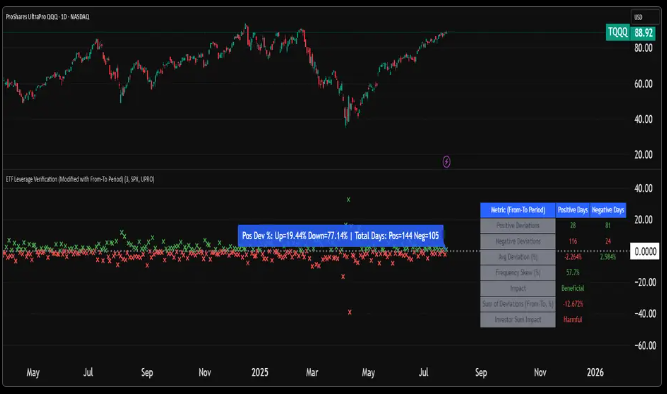Click the Sum of Deviations row label

tap(518, 304)
